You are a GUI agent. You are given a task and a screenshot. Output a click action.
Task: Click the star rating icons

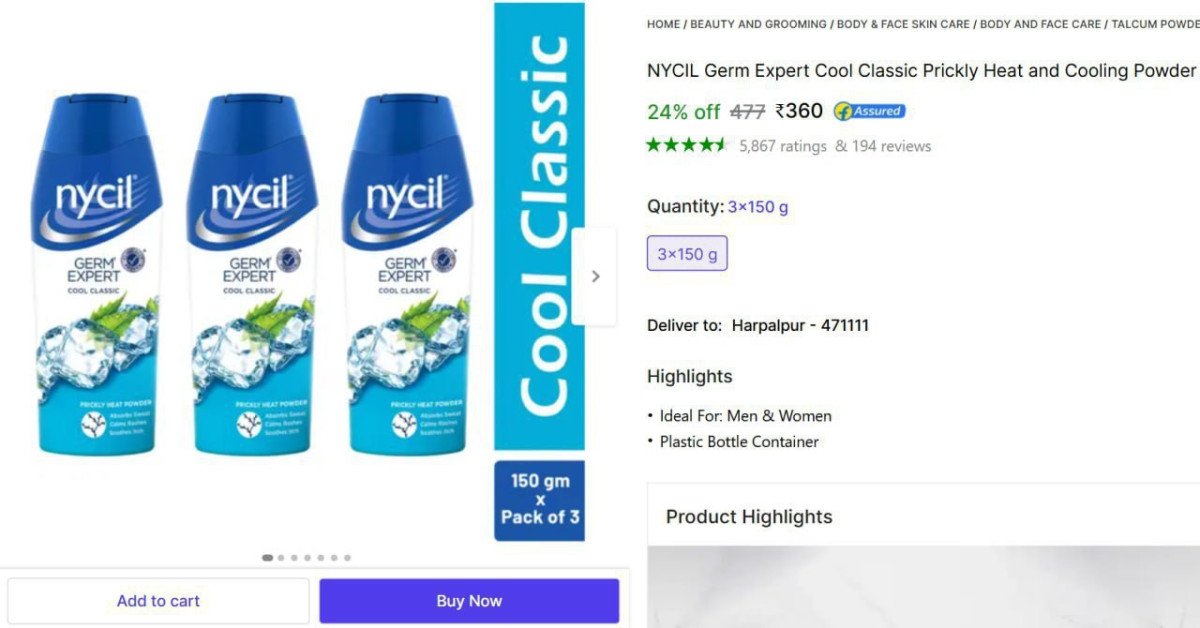pyautogui.click(x=688, y=145)
